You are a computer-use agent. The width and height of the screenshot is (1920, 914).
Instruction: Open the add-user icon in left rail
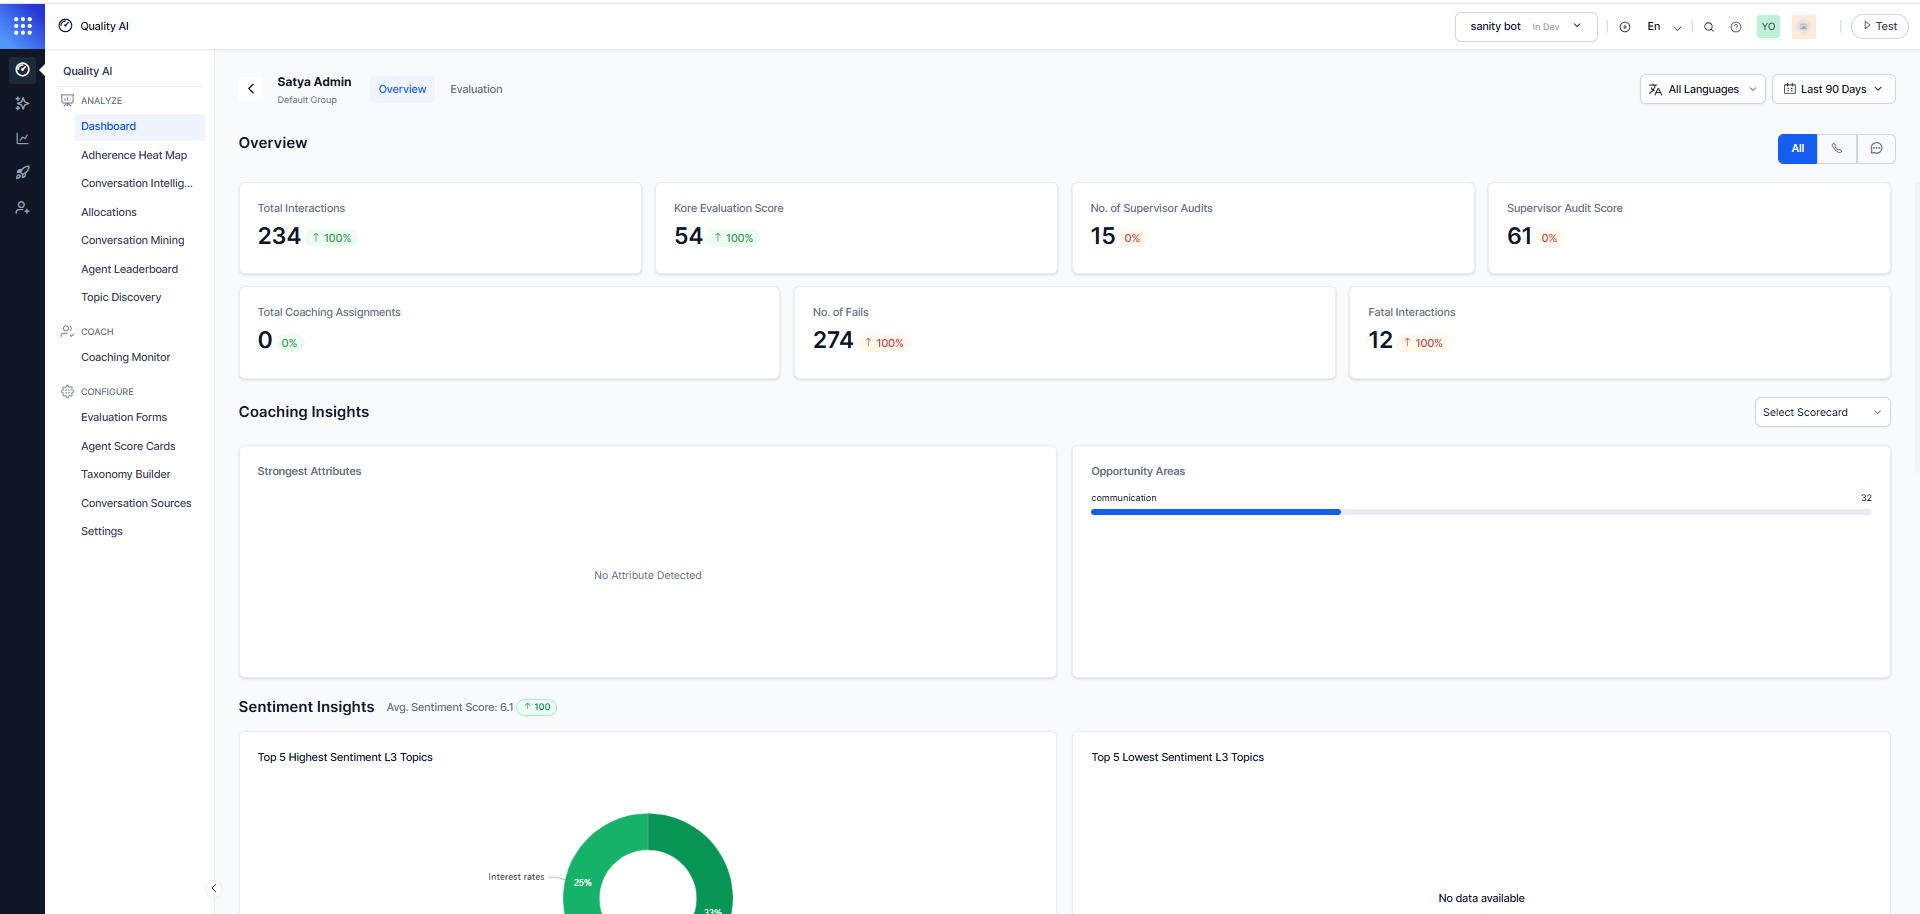click(x=22, y=208)
